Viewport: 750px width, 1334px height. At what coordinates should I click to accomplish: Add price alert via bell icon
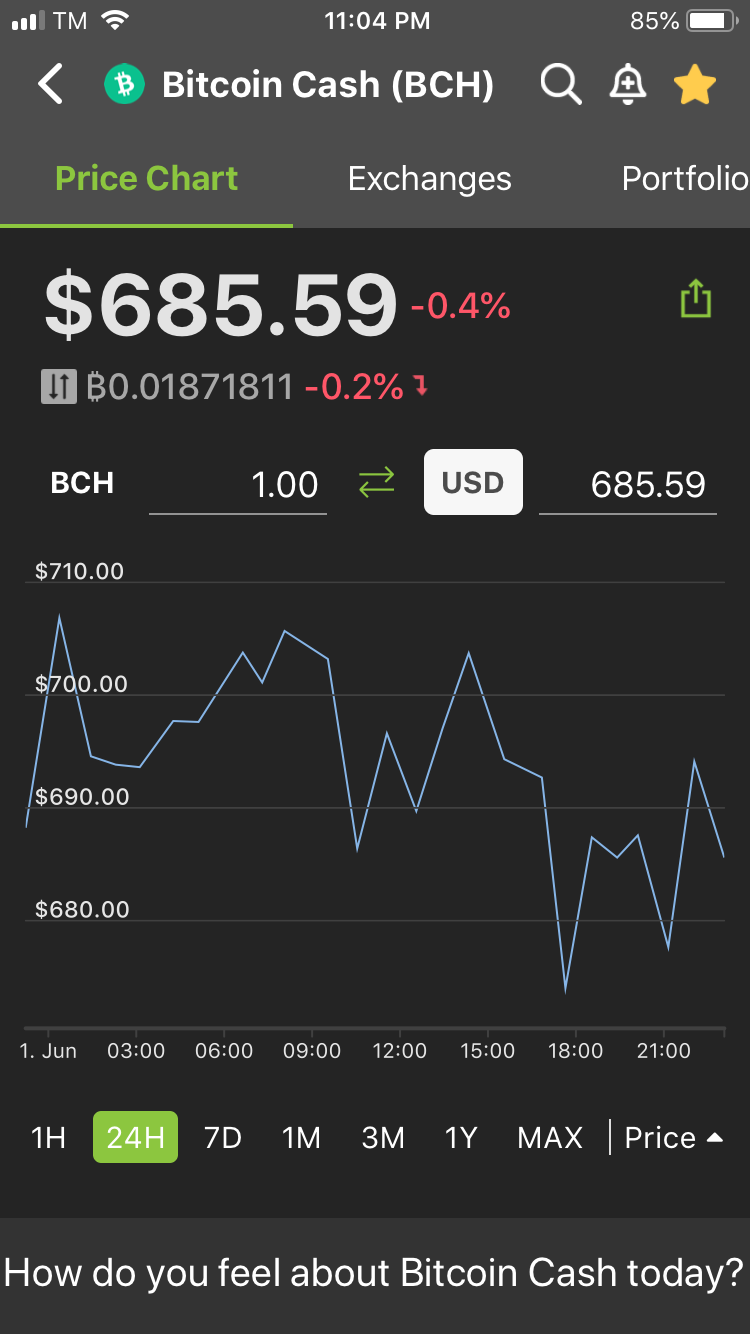[627, 85]
